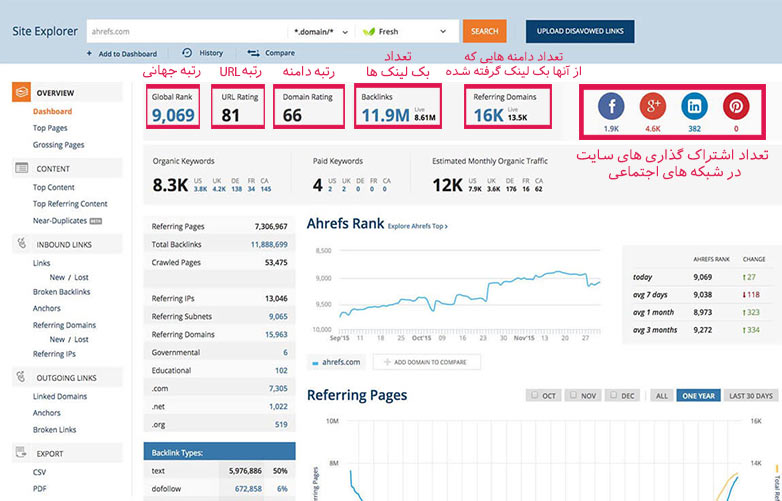The width and height of the screenshot is (782, 501).
Task: Click the Export section icon
Action: pos(21,453)
